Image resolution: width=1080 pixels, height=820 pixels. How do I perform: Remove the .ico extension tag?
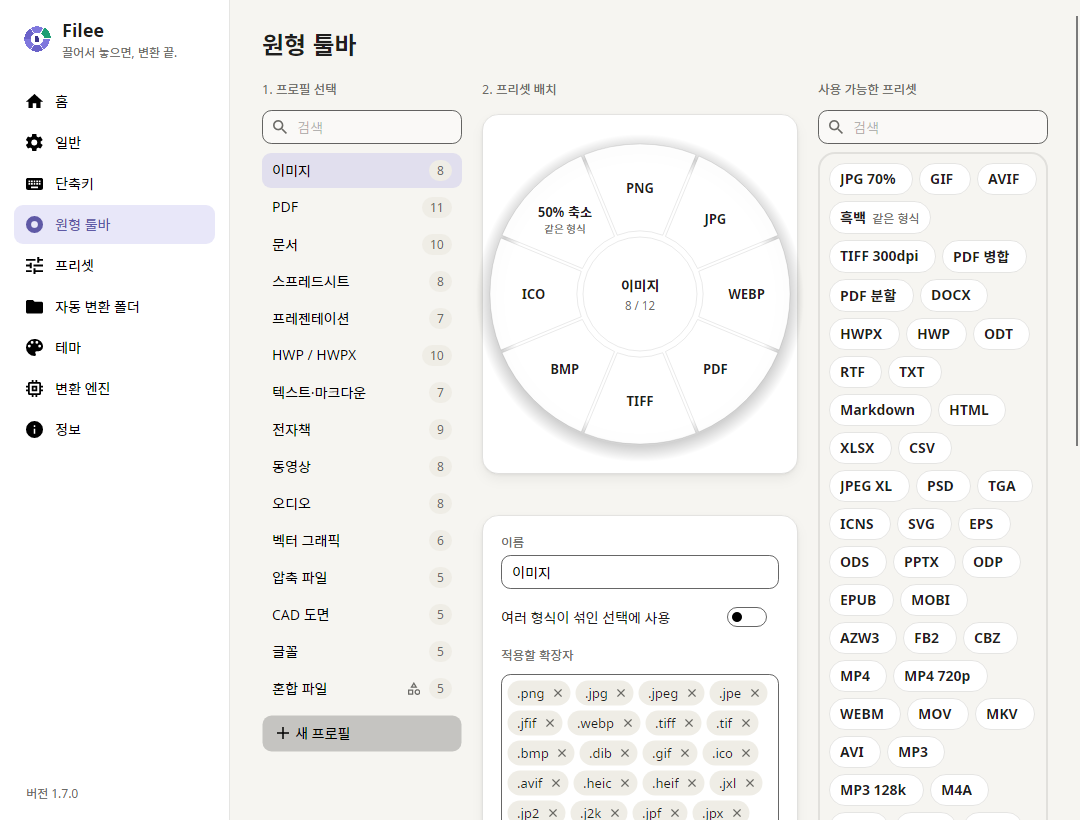point(746,753)
